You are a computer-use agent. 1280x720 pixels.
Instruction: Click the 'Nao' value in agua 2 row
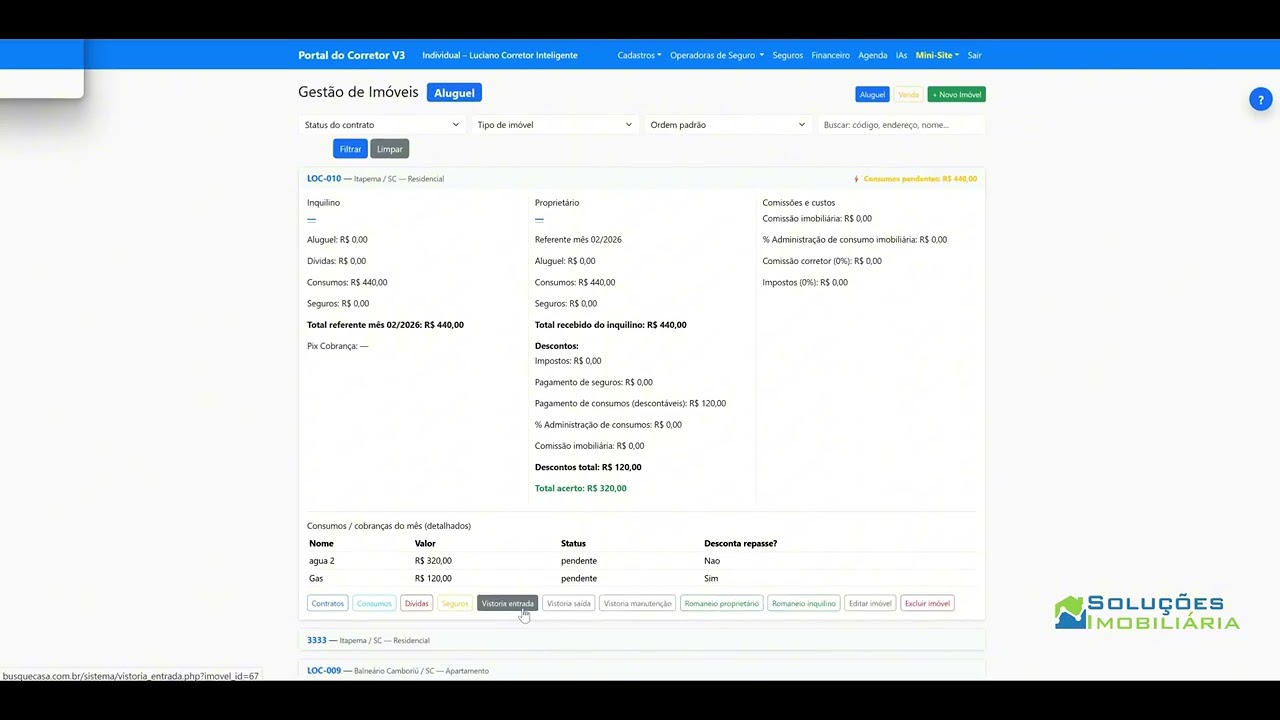tap(711, 561)
